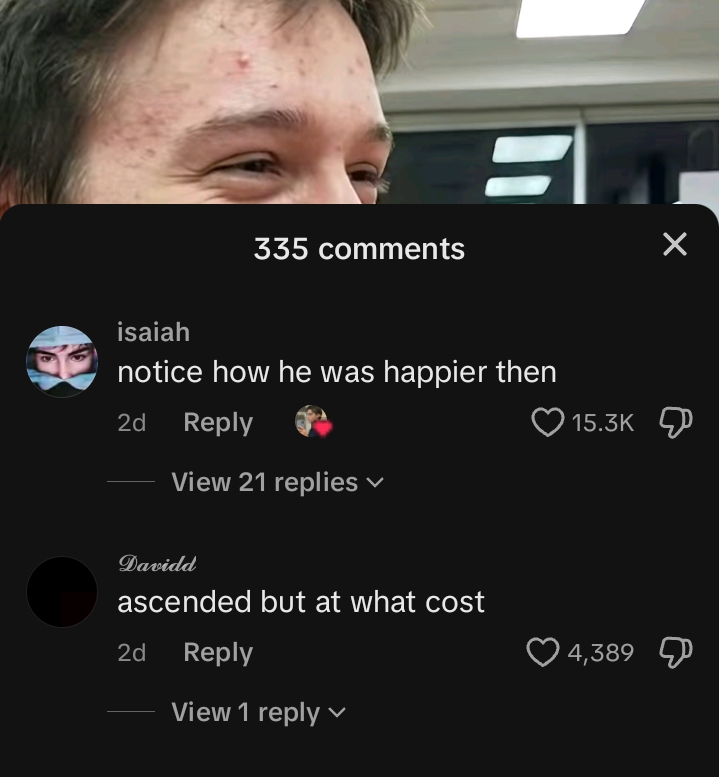
Task: Tap the creator-liked avatar badge beside Reply
Action: [313, 421]
